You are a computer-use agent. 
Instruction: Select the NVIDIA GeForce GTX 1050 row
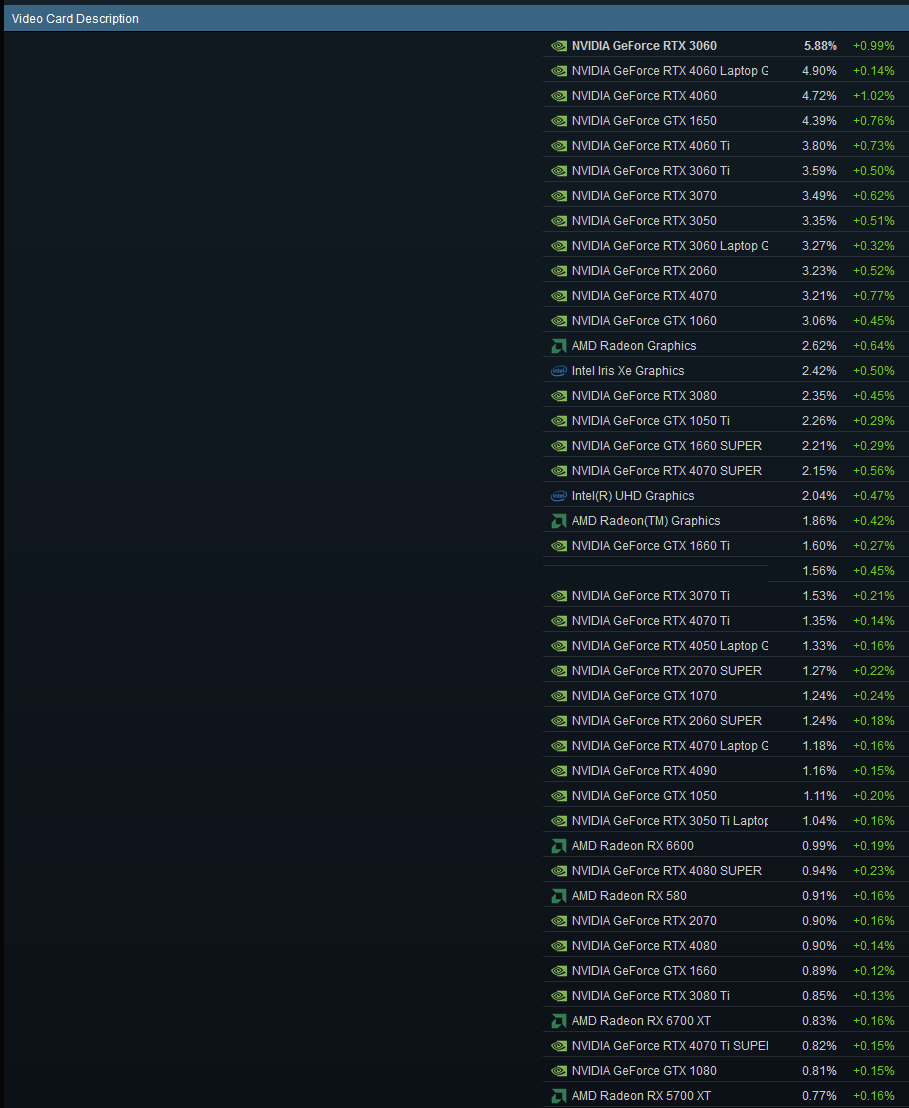[726, 796]
